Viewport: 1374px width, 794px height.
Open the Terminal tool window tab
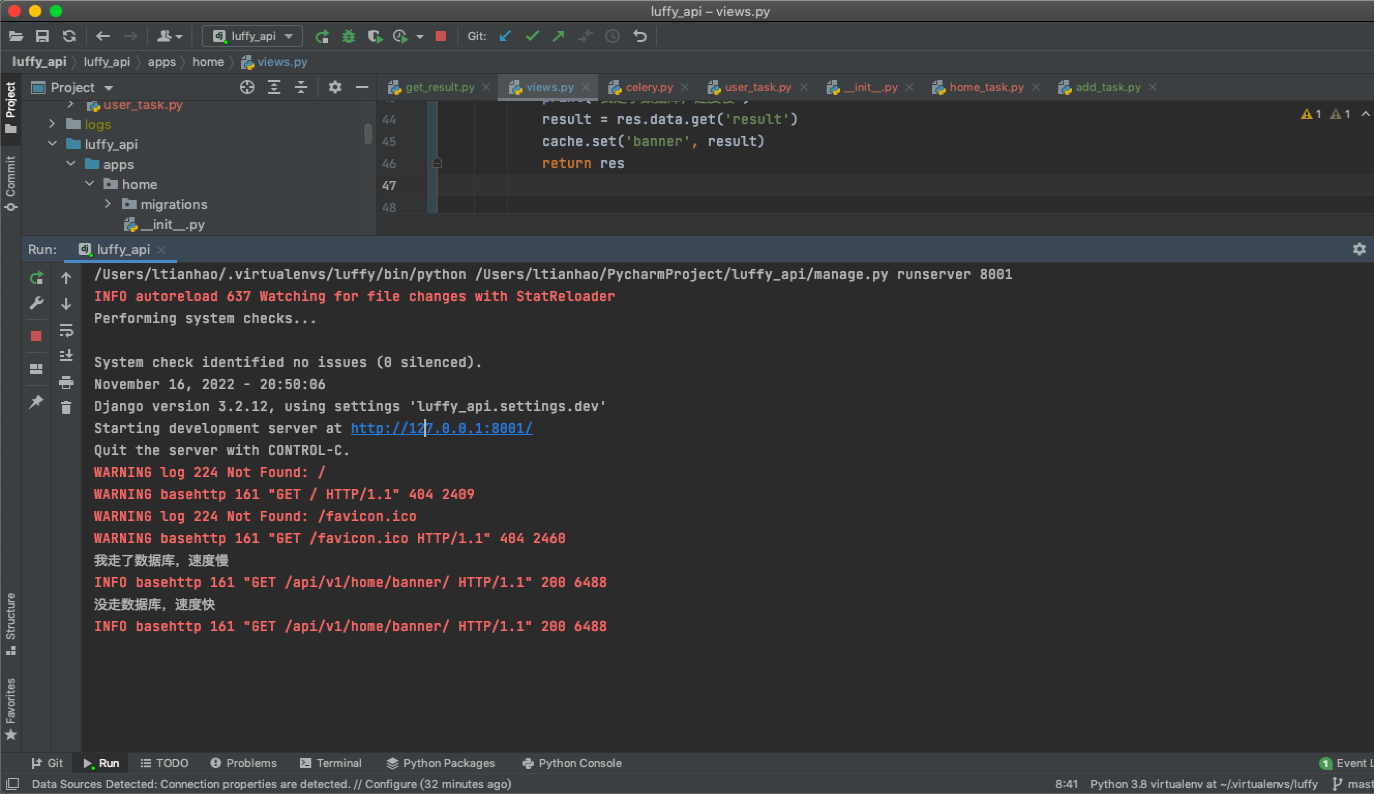[330, 763]
